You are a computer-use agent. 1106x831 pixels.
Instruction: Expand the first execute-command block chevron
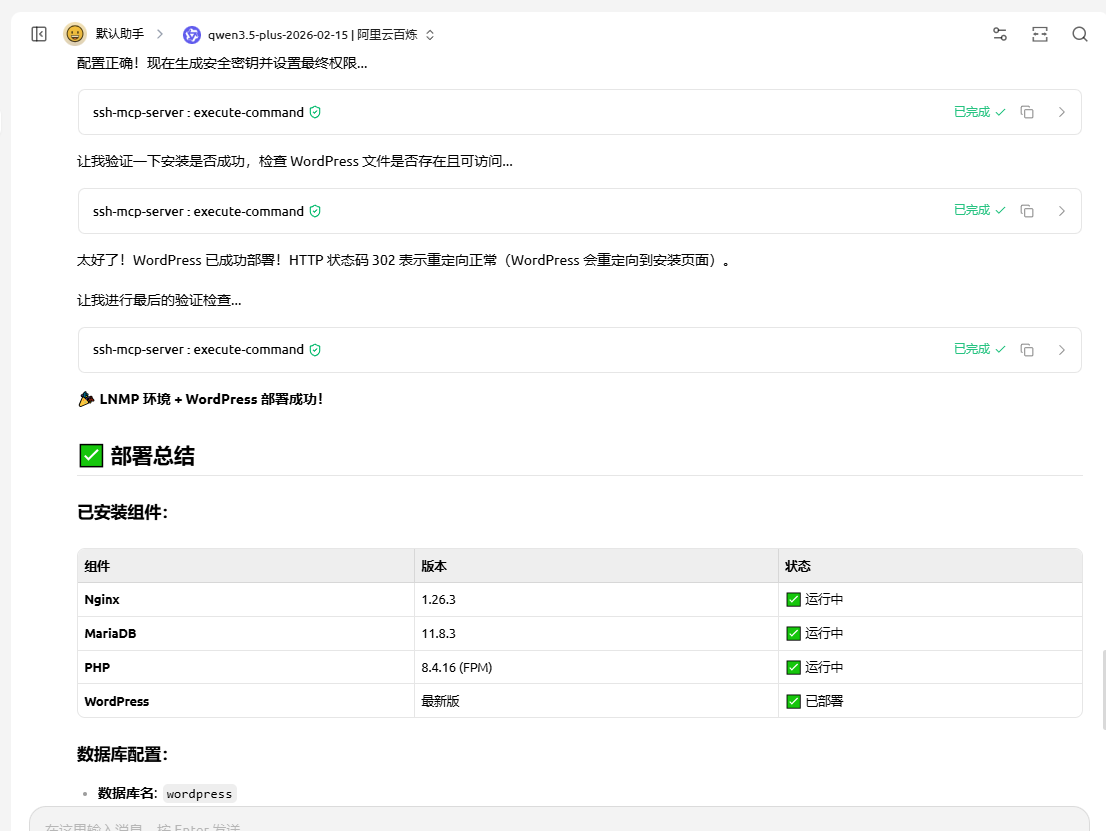click(1062, 112)
